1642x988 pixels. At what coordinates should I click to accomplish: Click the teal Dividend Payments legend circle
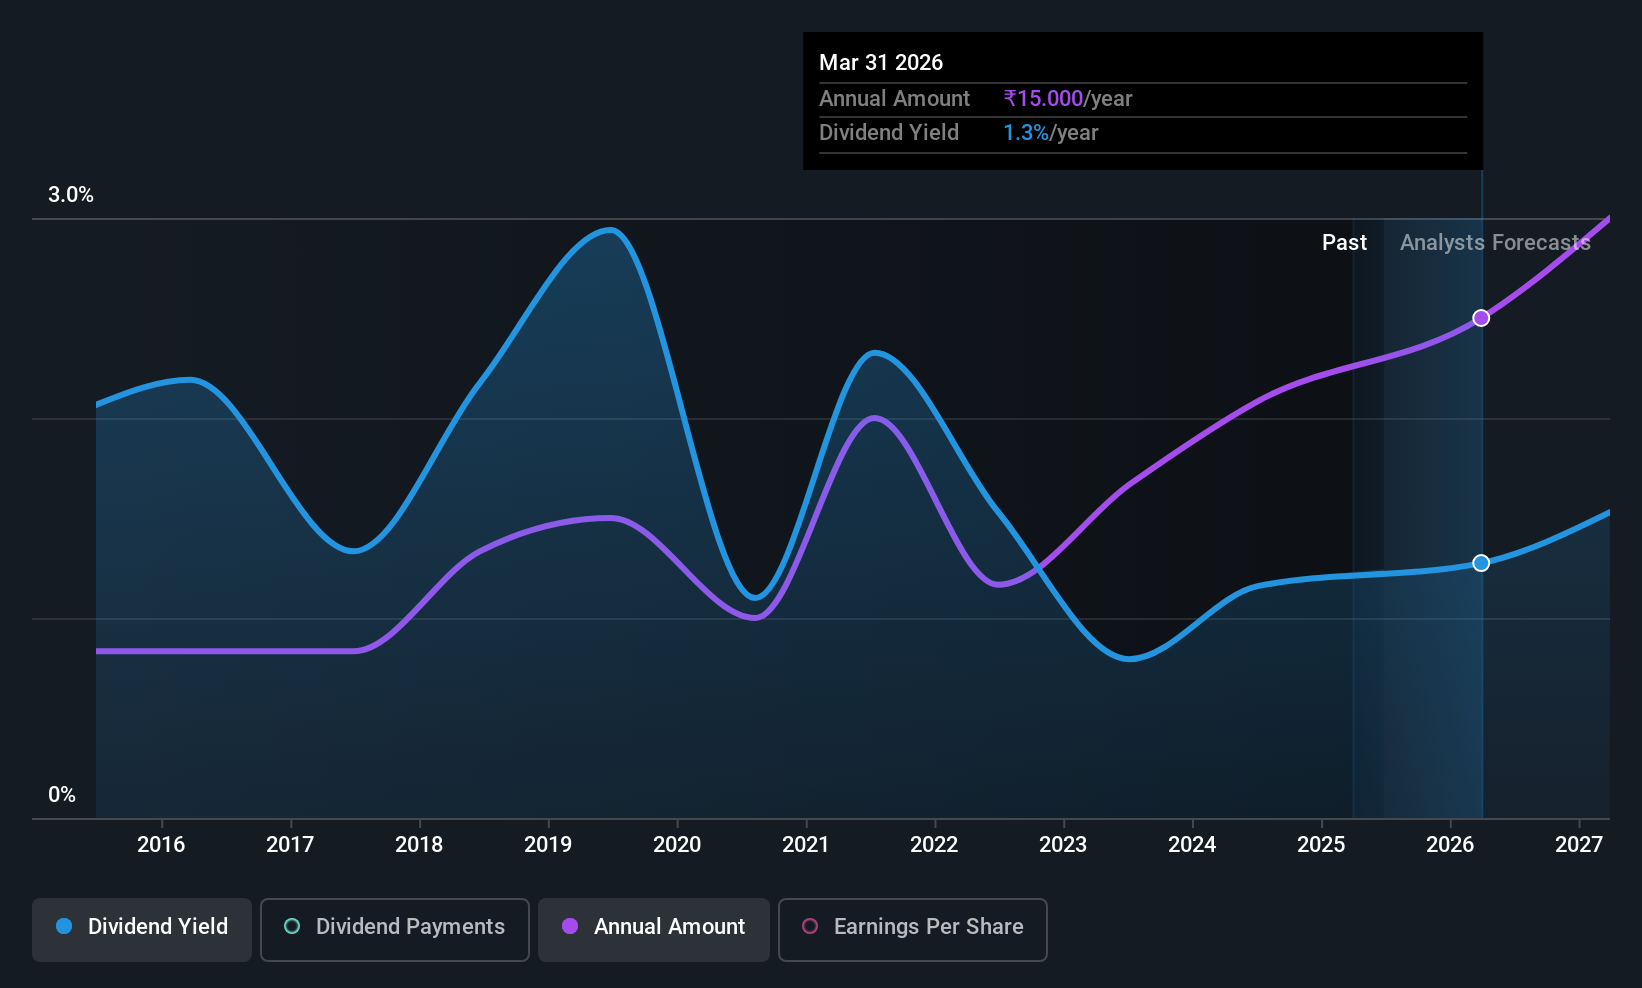tap(292, 926)
